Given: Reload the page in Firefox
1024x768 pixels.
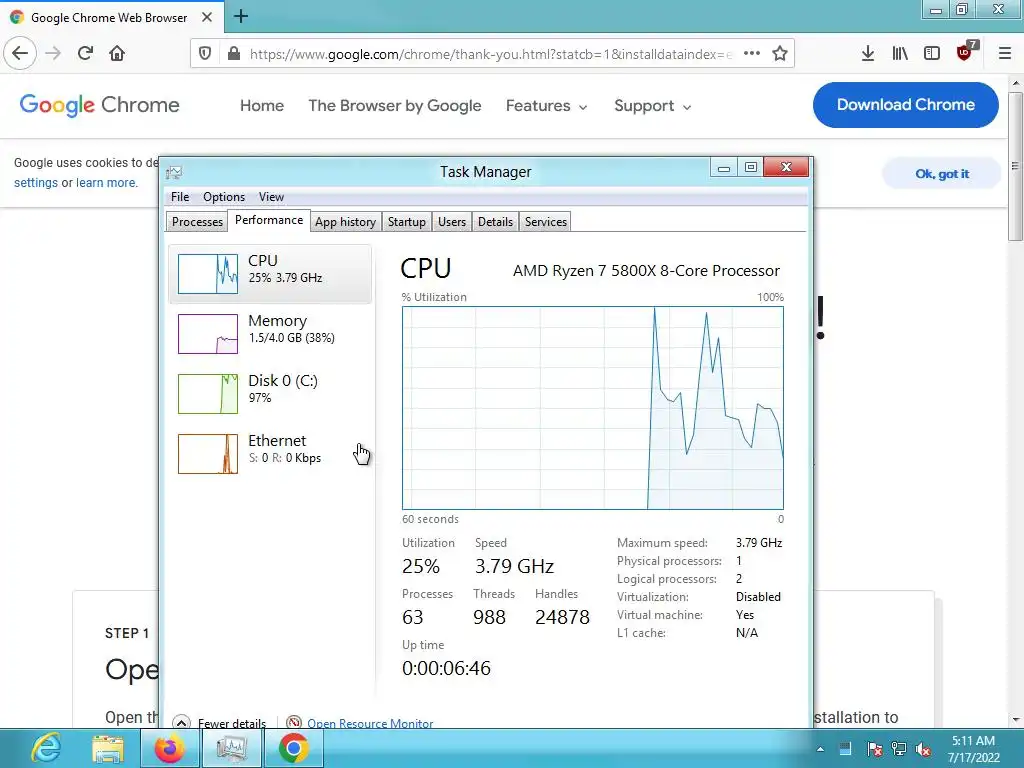Looking at the screenshot, I should pos(85,54).
